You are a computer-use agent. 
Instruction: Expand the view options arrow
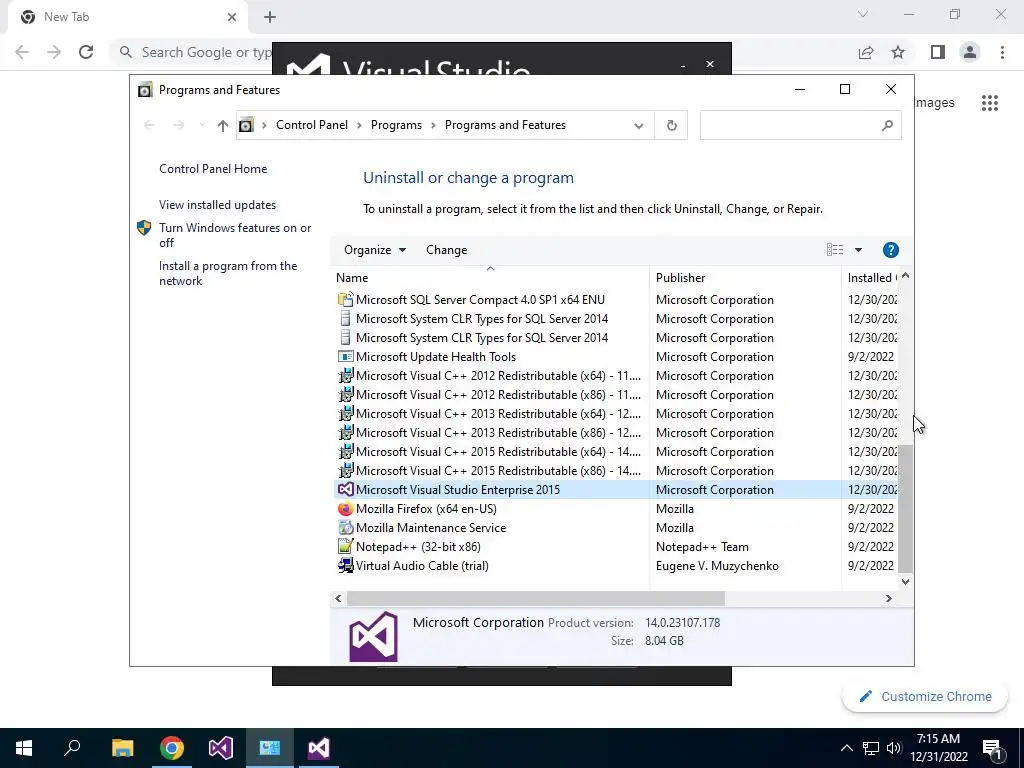pyautogui.click(x=858, y=249)
